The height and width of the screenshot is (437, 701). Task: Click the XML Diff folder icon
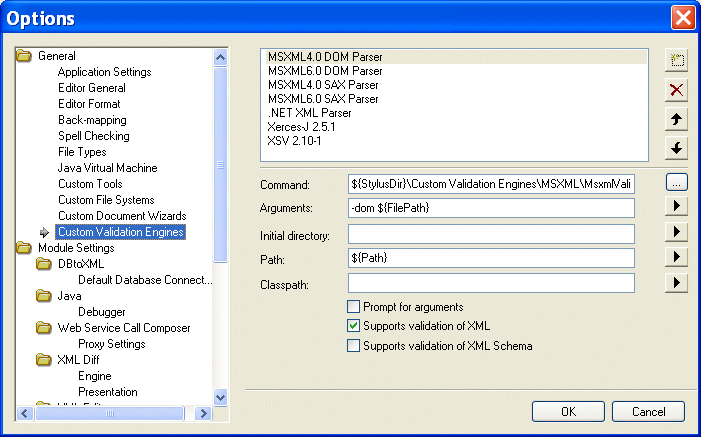(44, 360)
